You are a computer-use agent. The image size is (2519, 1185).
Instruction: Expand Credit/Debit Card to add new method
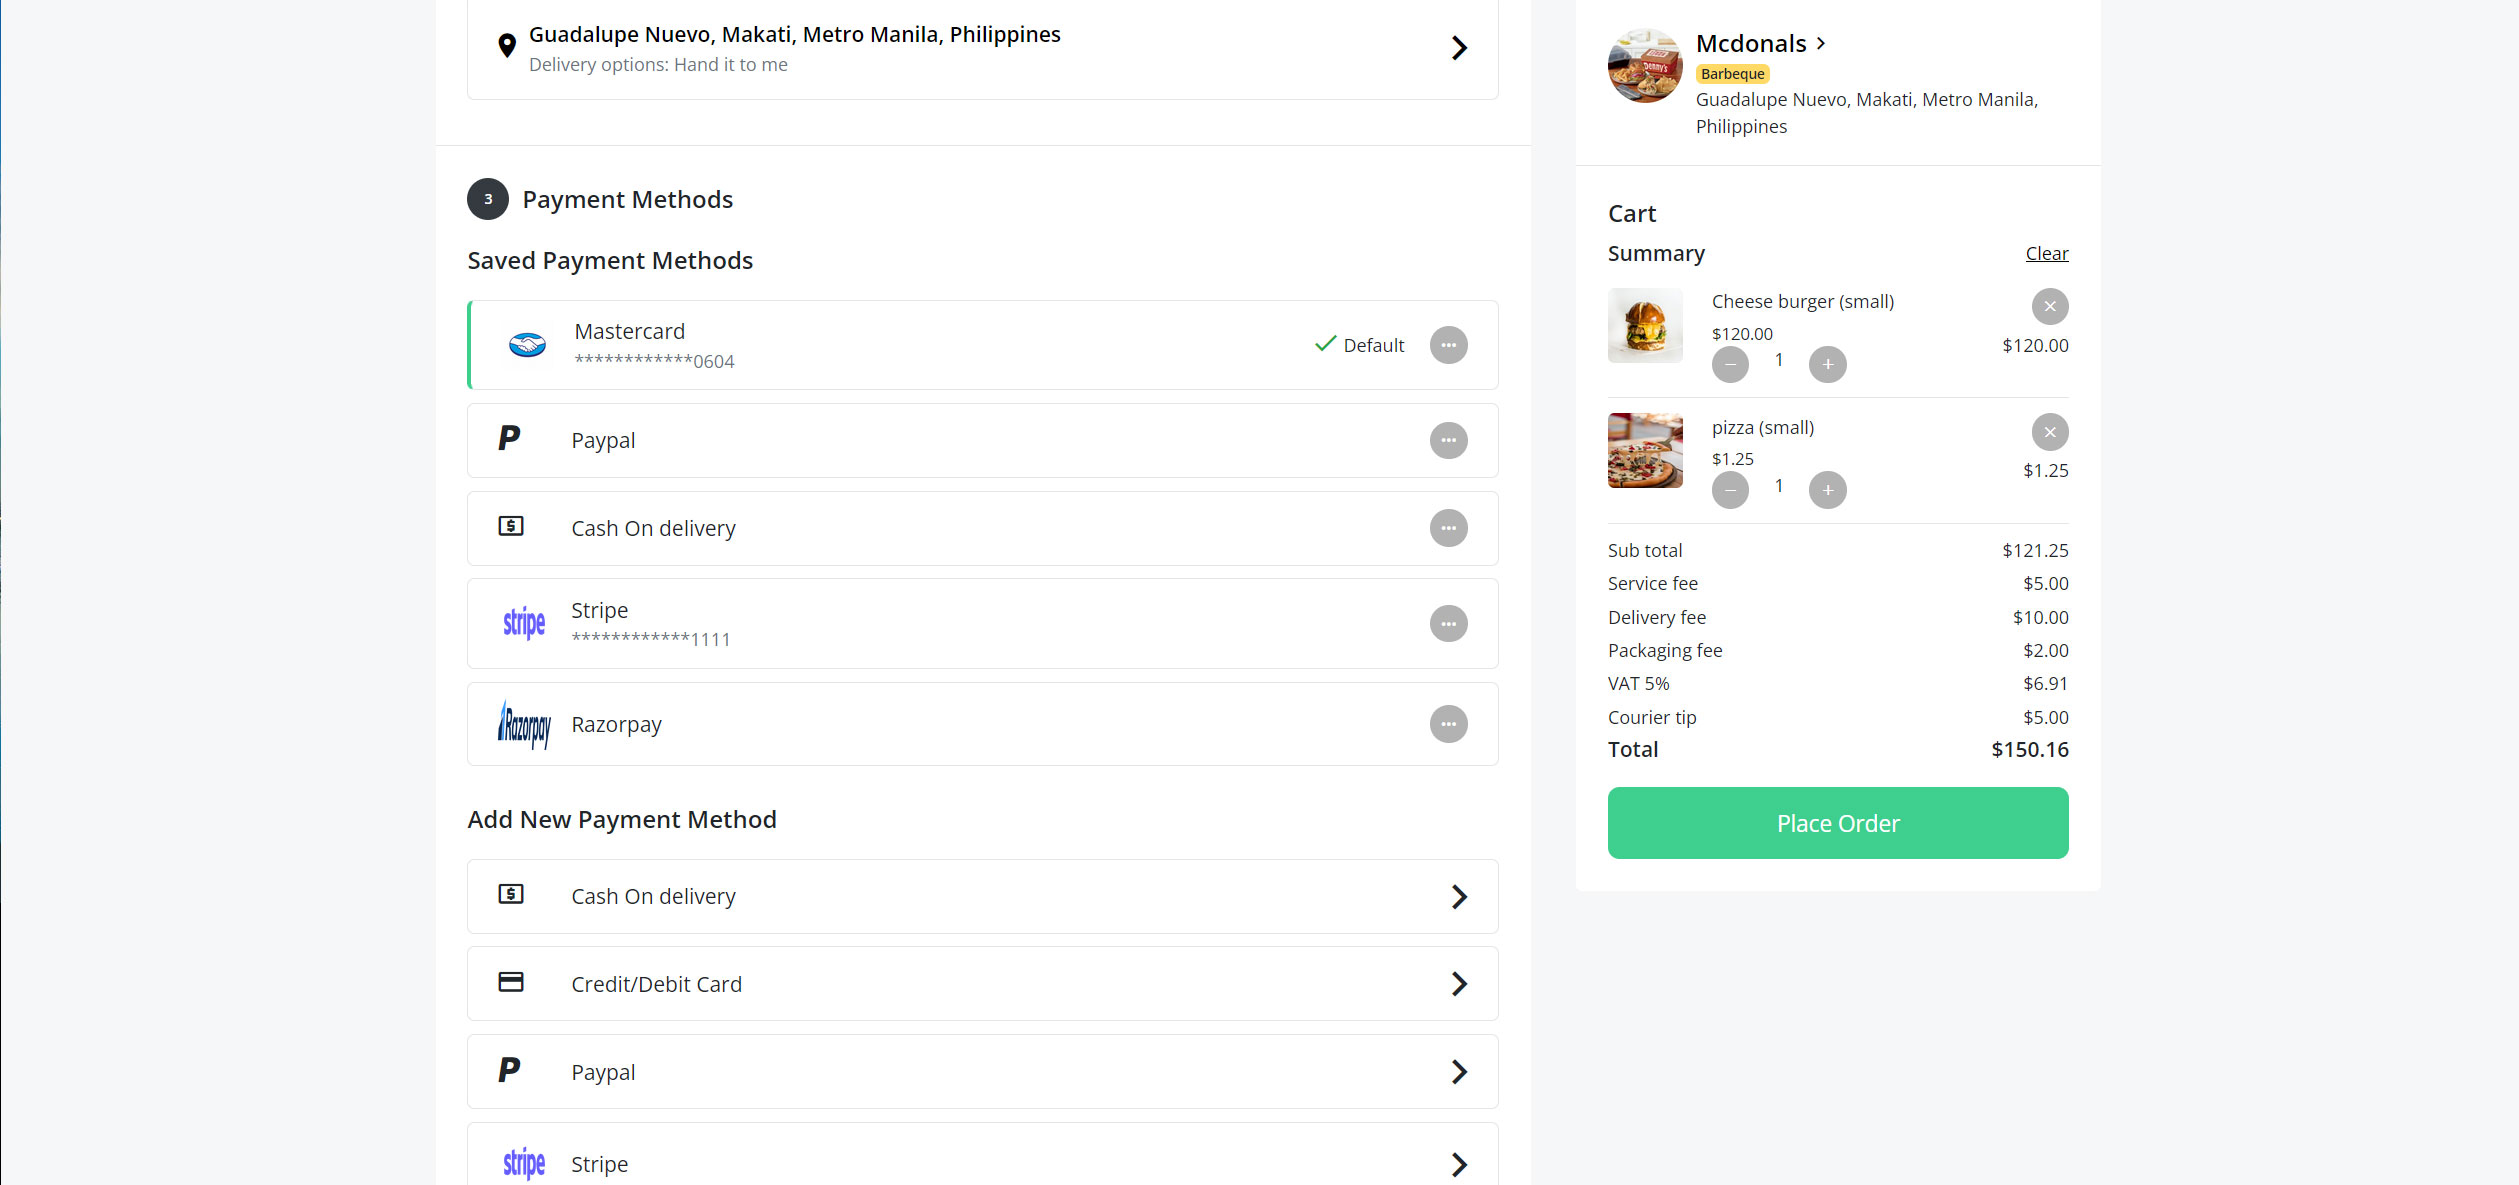pos(982,983)
